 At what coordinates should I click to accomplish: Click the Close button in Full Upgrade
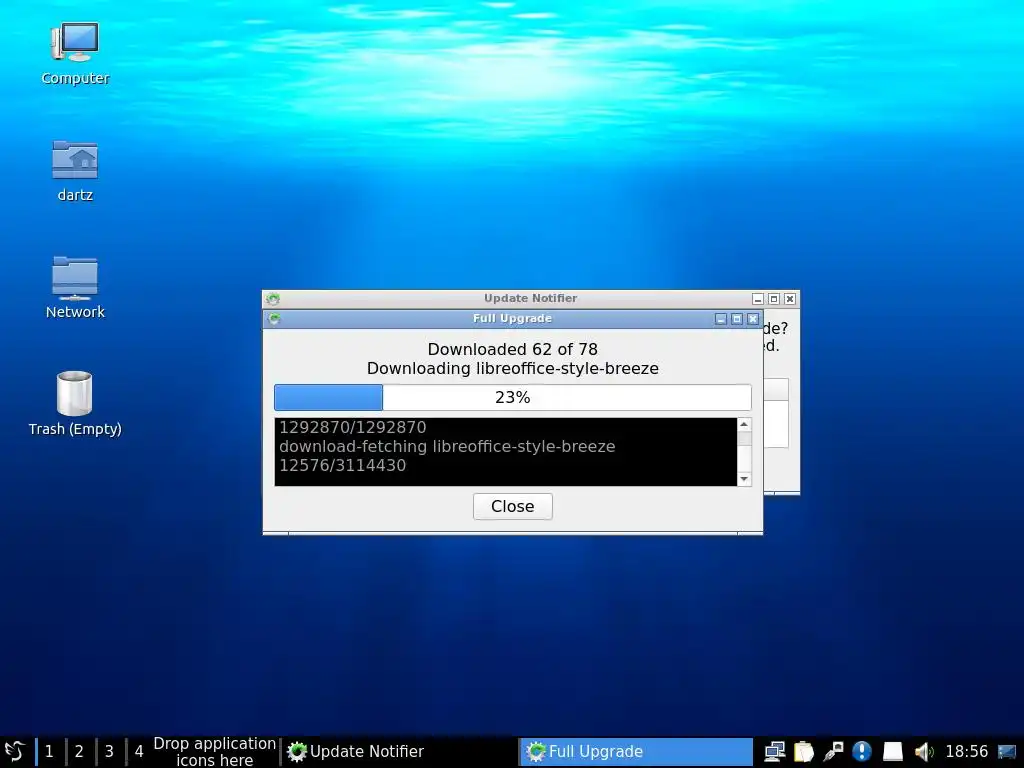click(513, 506)
